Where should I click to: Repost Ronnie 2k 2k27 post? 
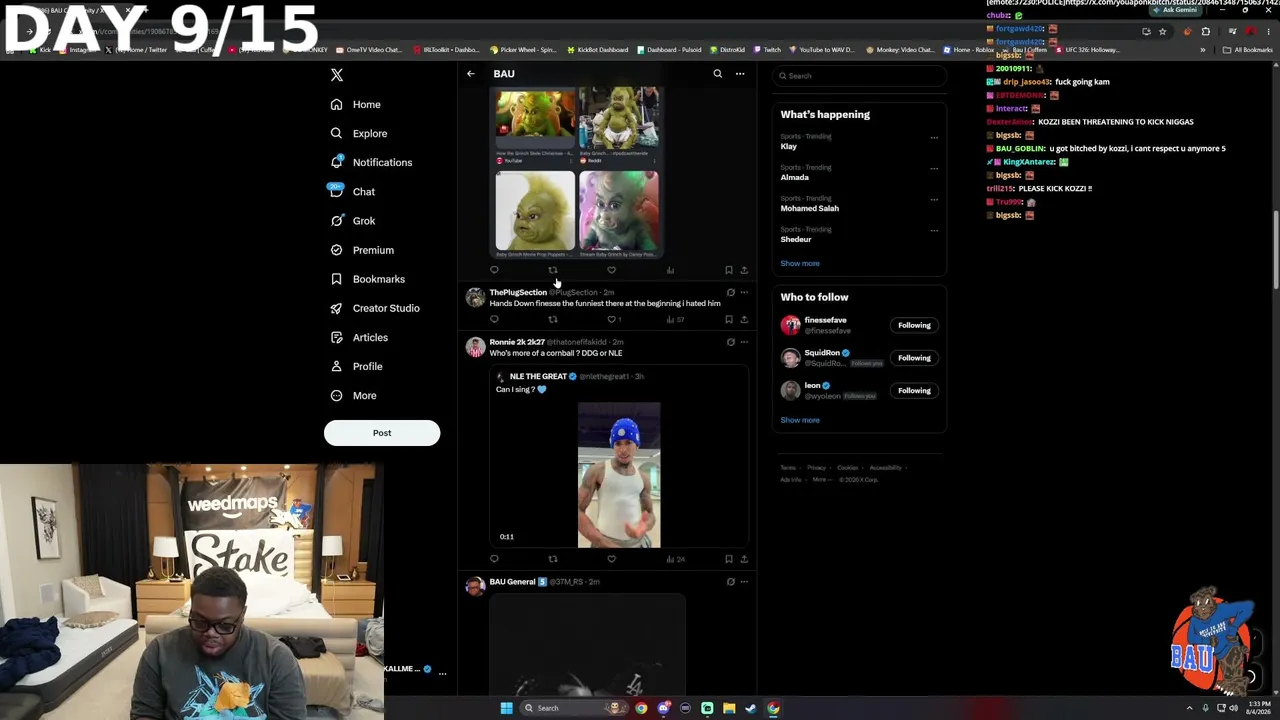tap(553, 559)
